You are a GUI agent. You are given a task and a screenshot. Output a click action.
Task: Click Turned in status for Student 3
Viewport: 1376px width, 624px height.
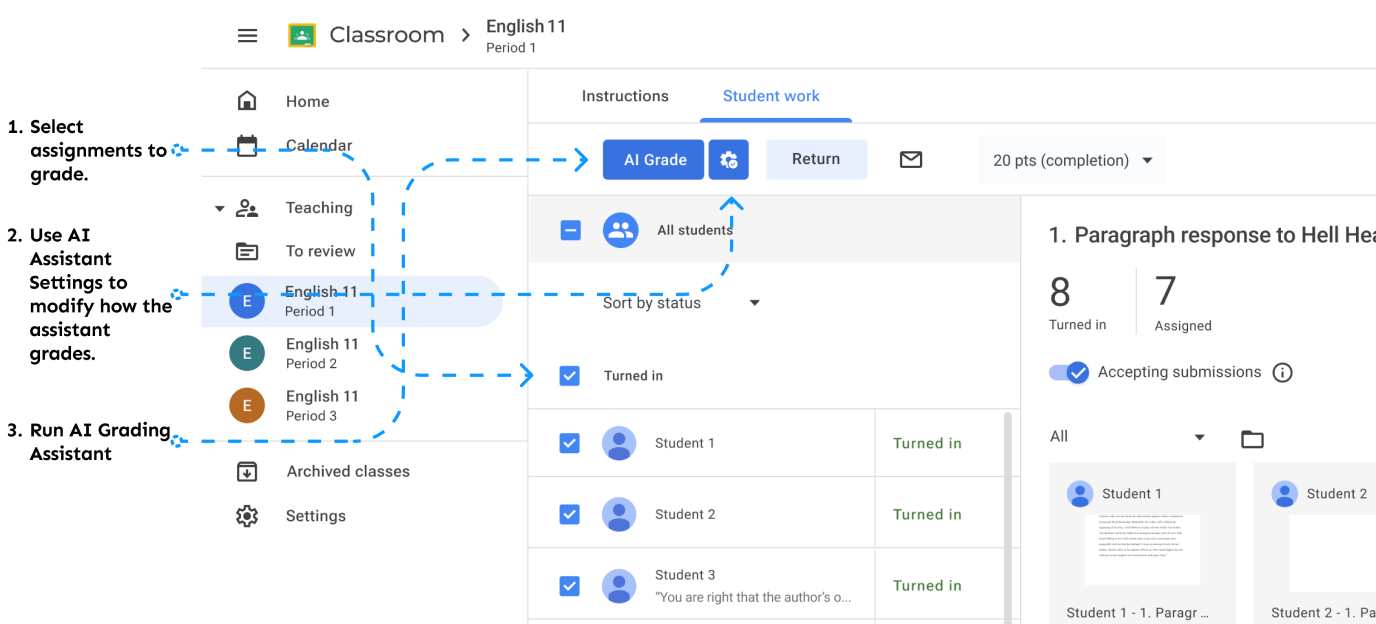click(x=927, y=586)
